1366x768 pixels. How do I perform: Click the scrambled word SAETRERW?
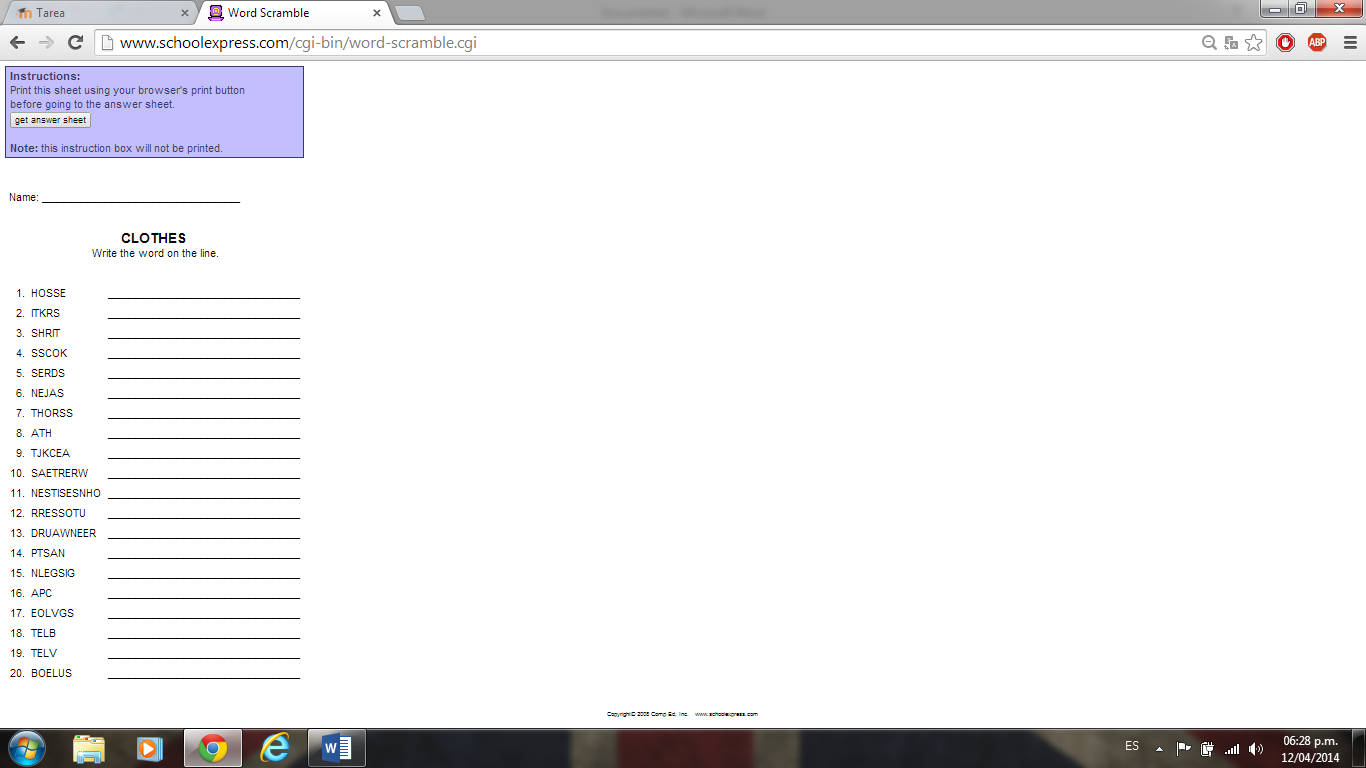tap(59, 473)
